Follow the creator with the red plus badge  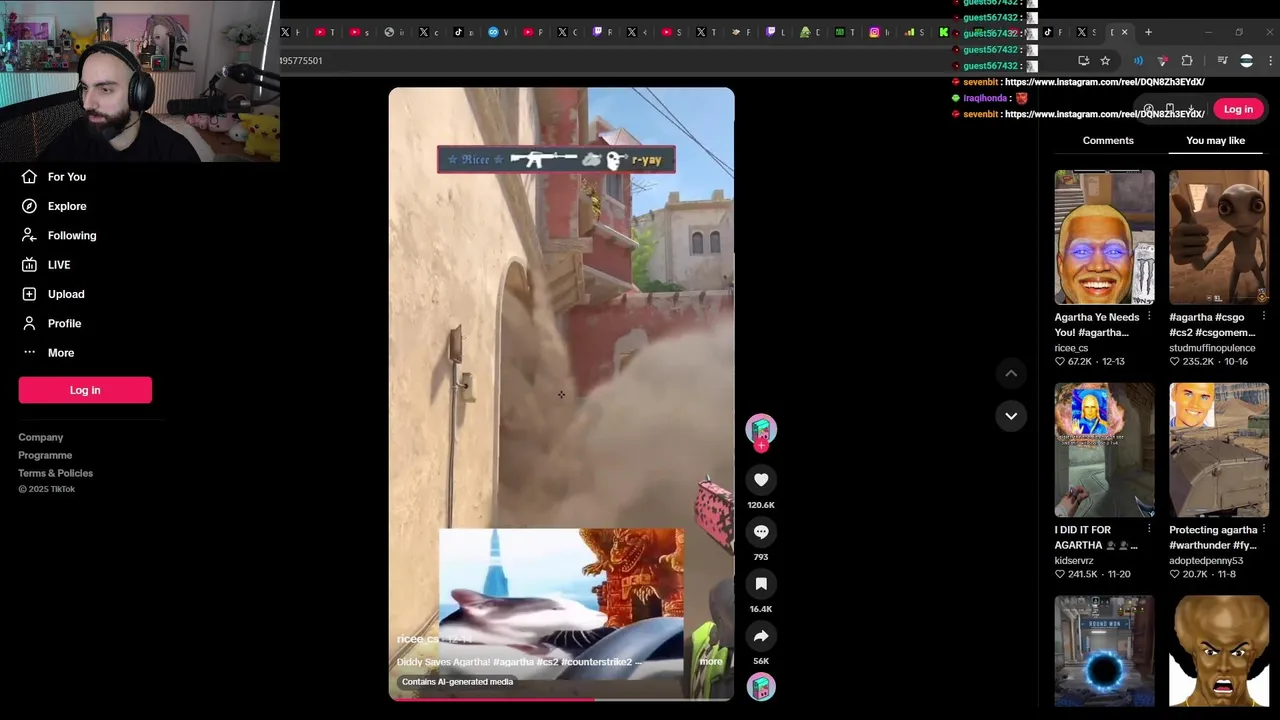pos(761,446)
